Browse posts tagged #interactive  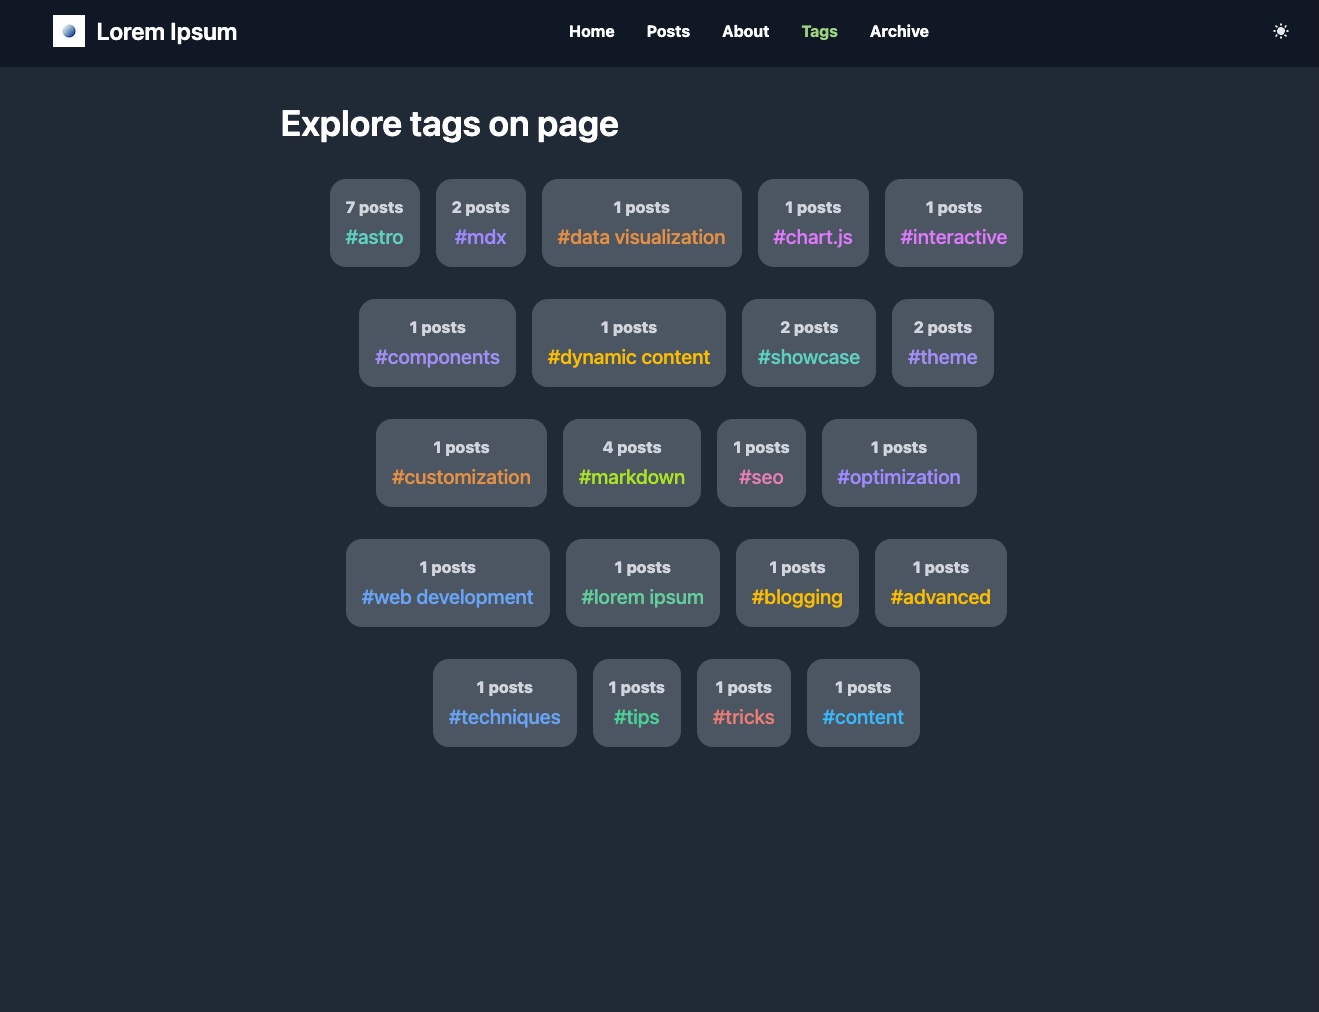point(953,223)
